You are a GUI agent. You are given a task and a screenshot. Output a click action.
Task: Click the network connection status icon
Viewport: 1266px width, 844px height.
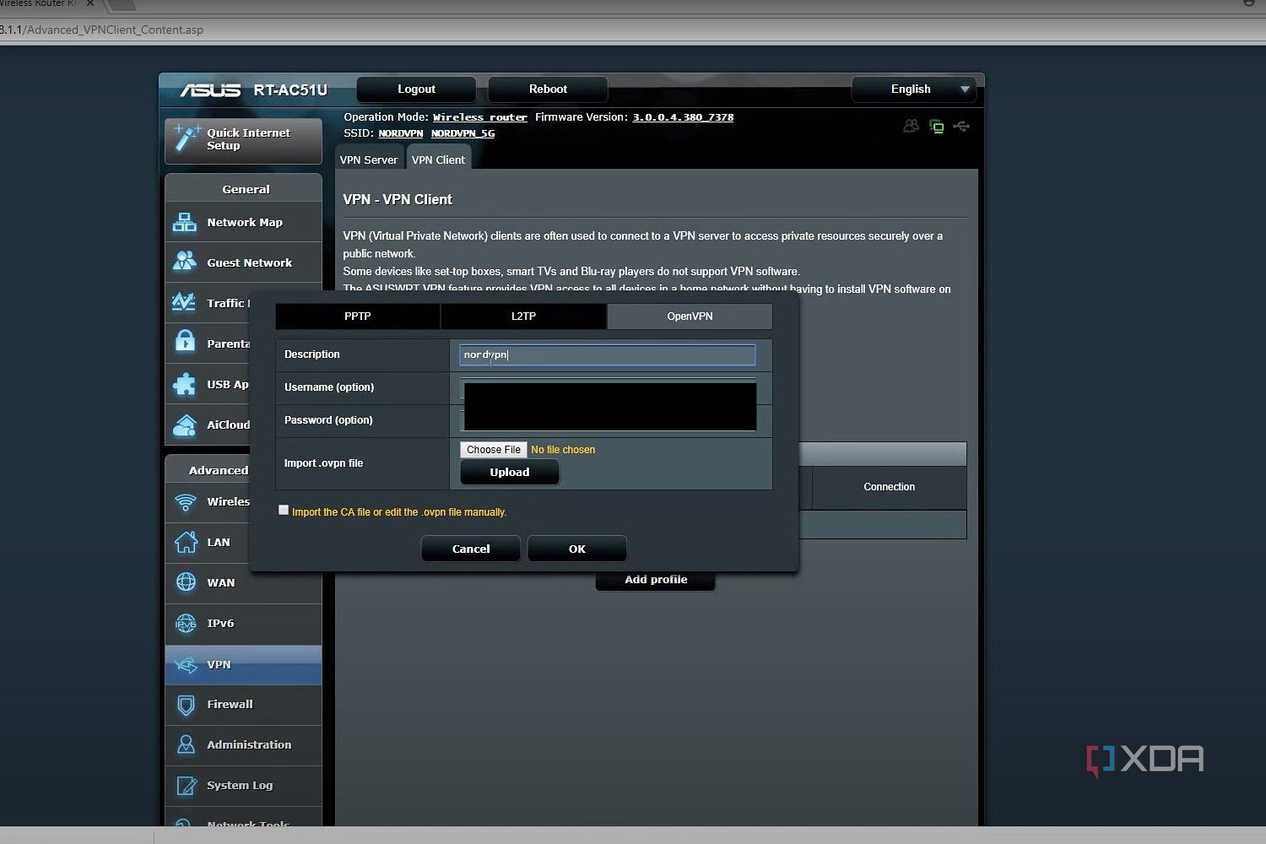[937, 126]
